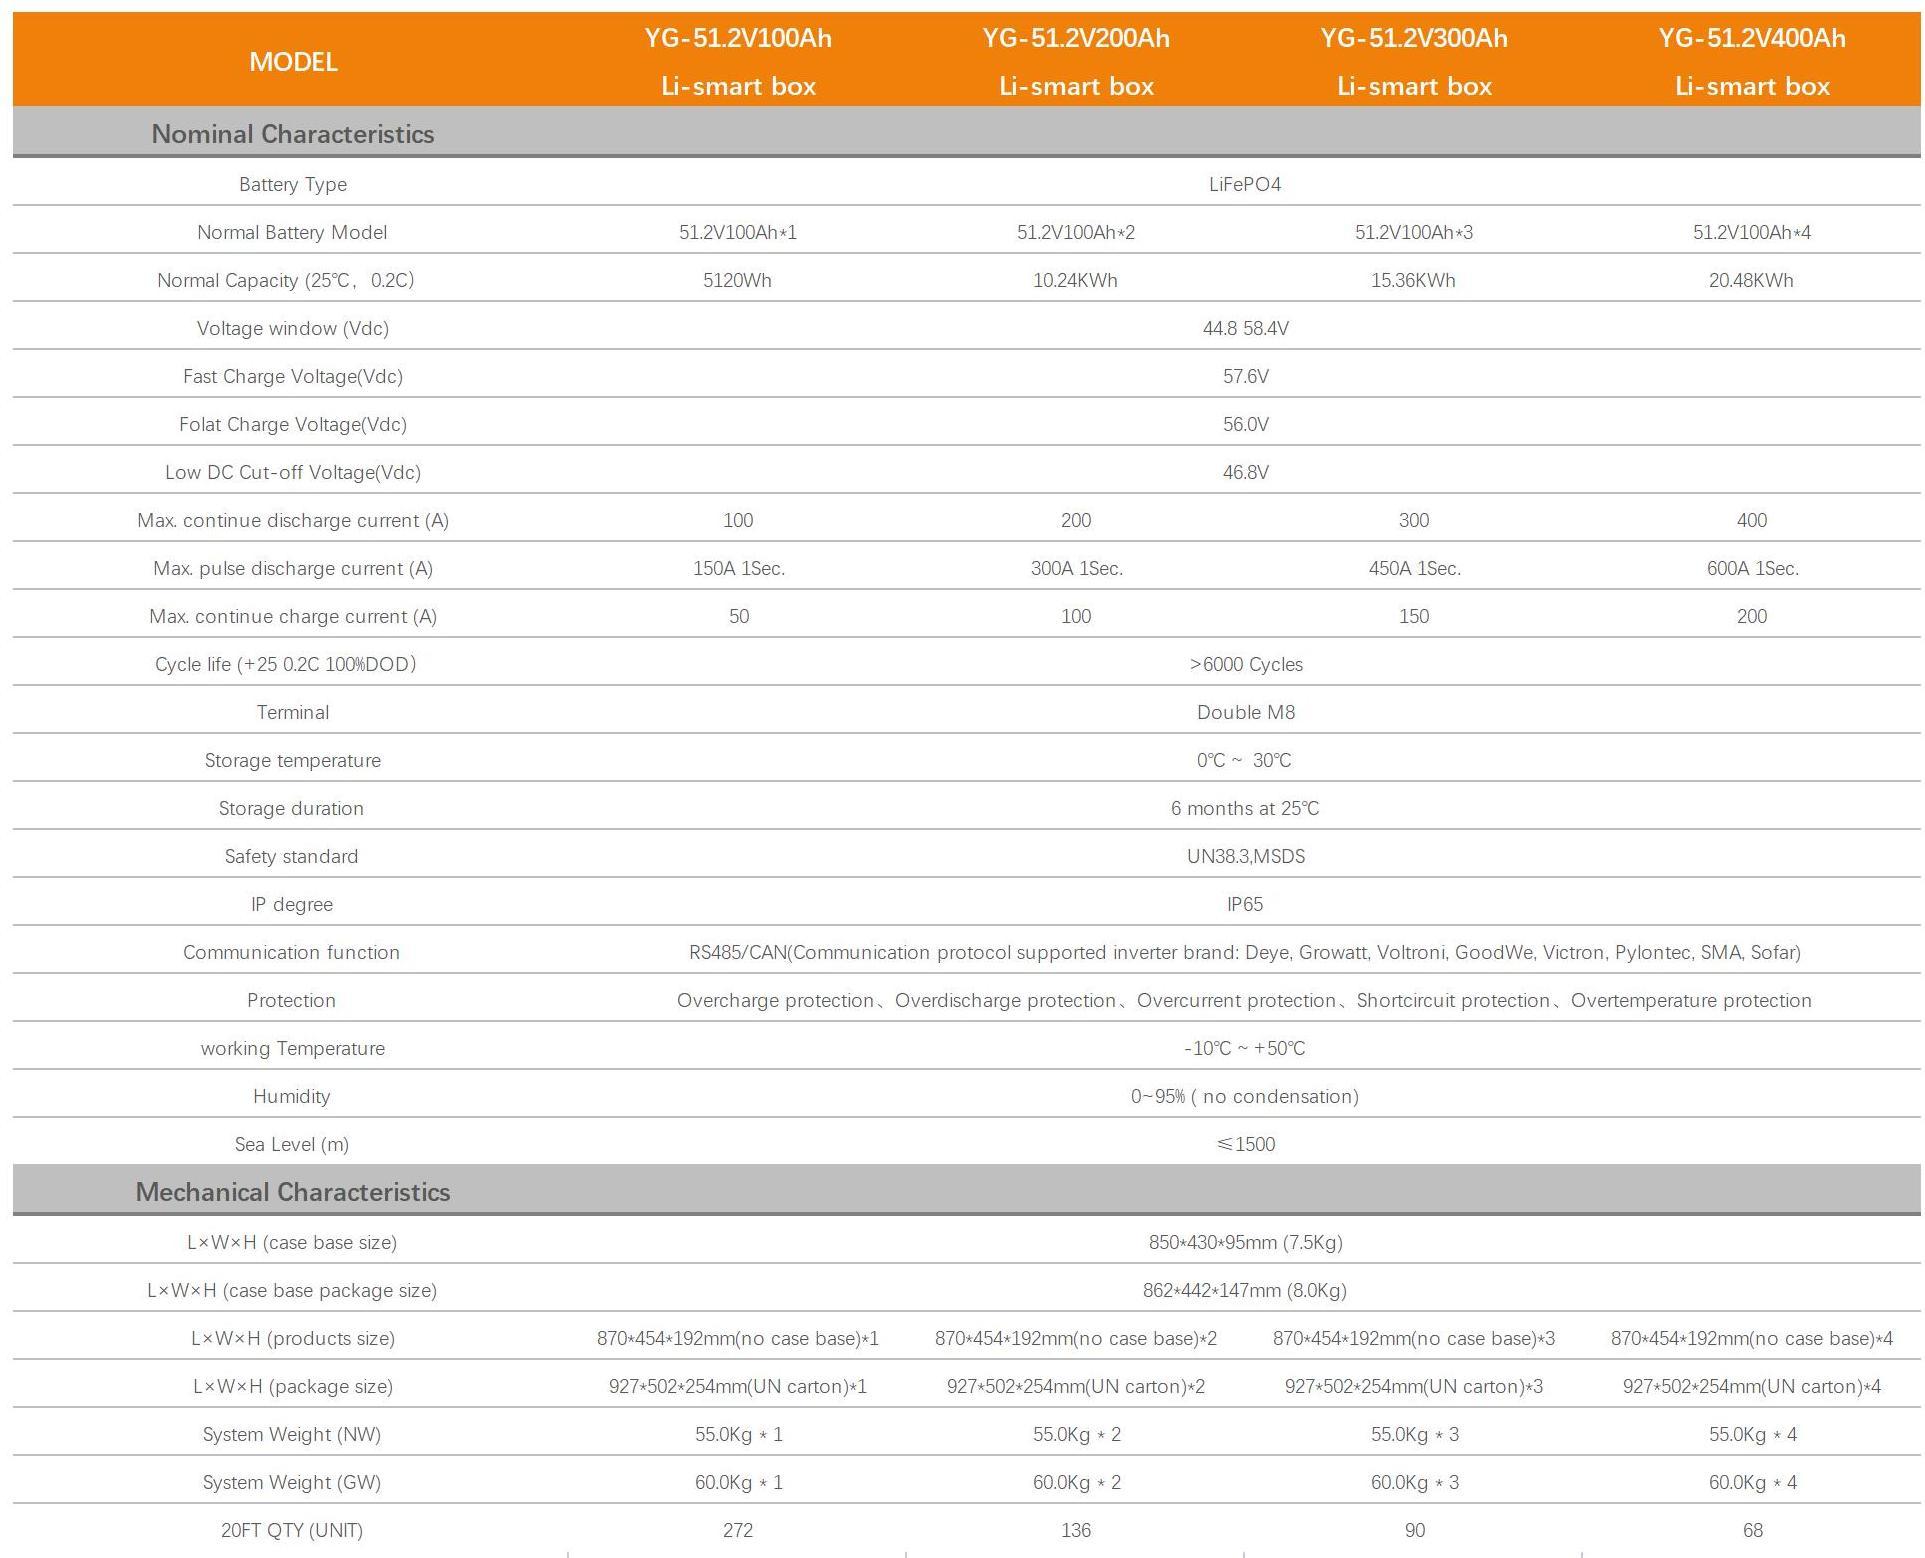Click the MODEL header cell
The image size is (1925, 1558).
293,62
